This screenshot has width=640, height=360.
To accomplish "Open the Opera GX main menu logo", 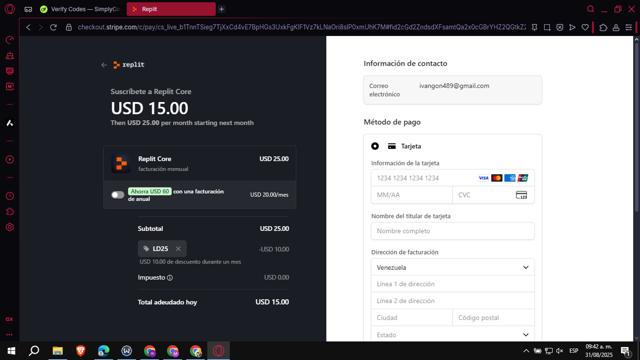I will [x=10, y=9].
